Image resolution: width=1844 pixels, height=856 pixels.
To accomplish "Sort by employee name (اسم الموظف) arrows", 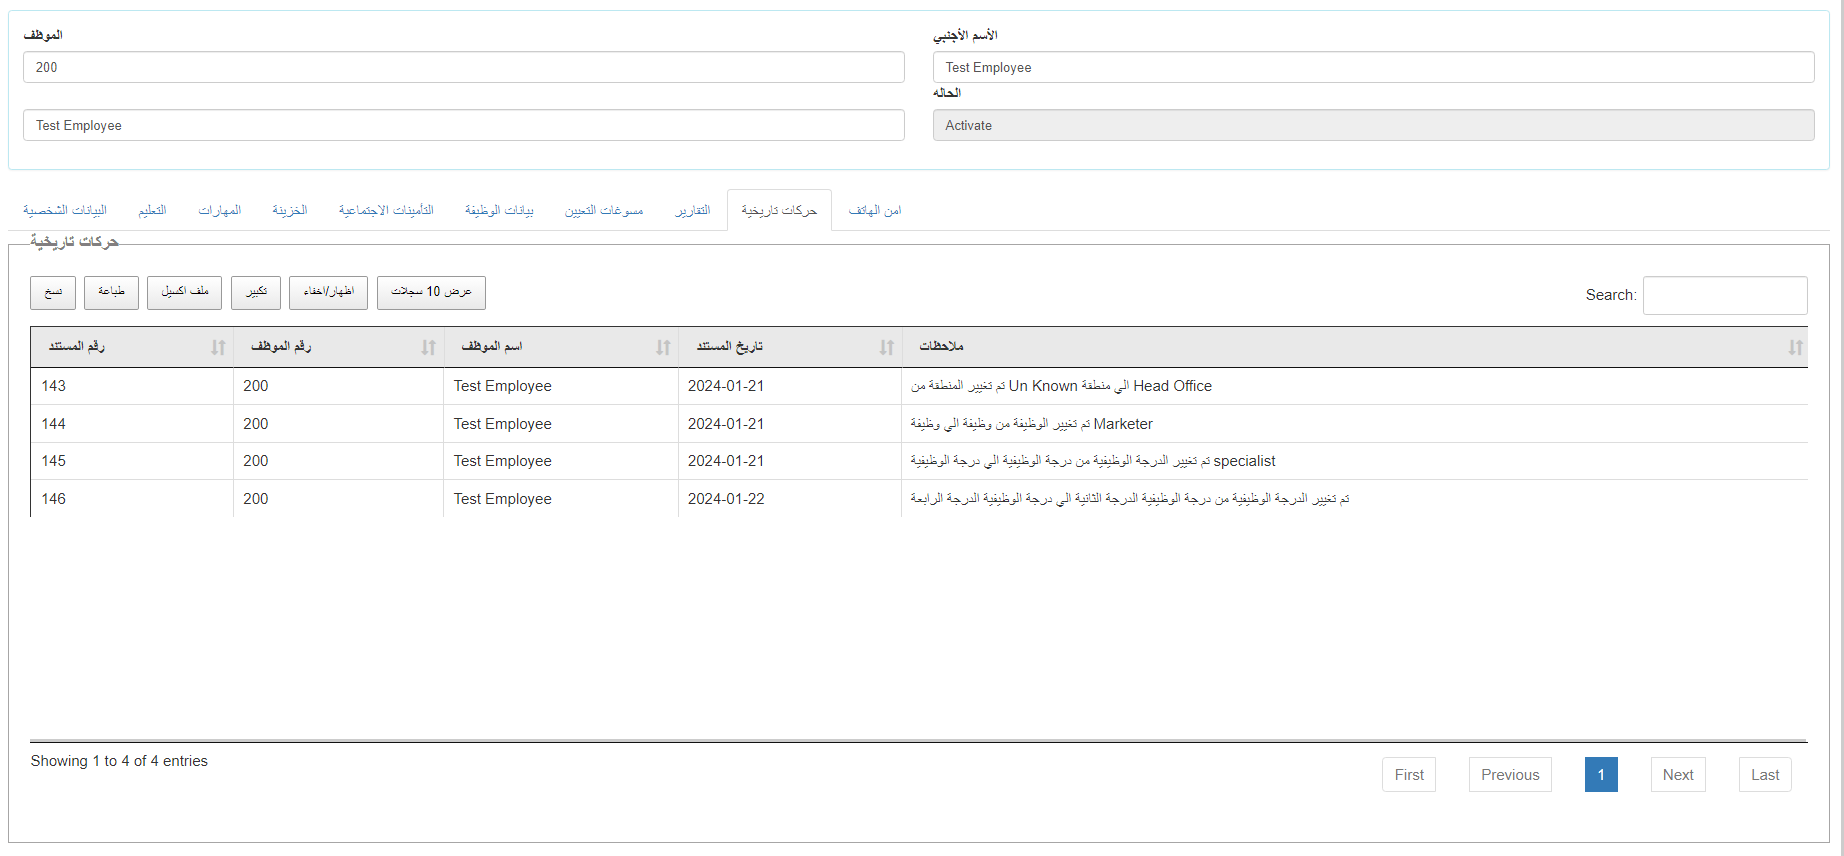I will point(663,347).
